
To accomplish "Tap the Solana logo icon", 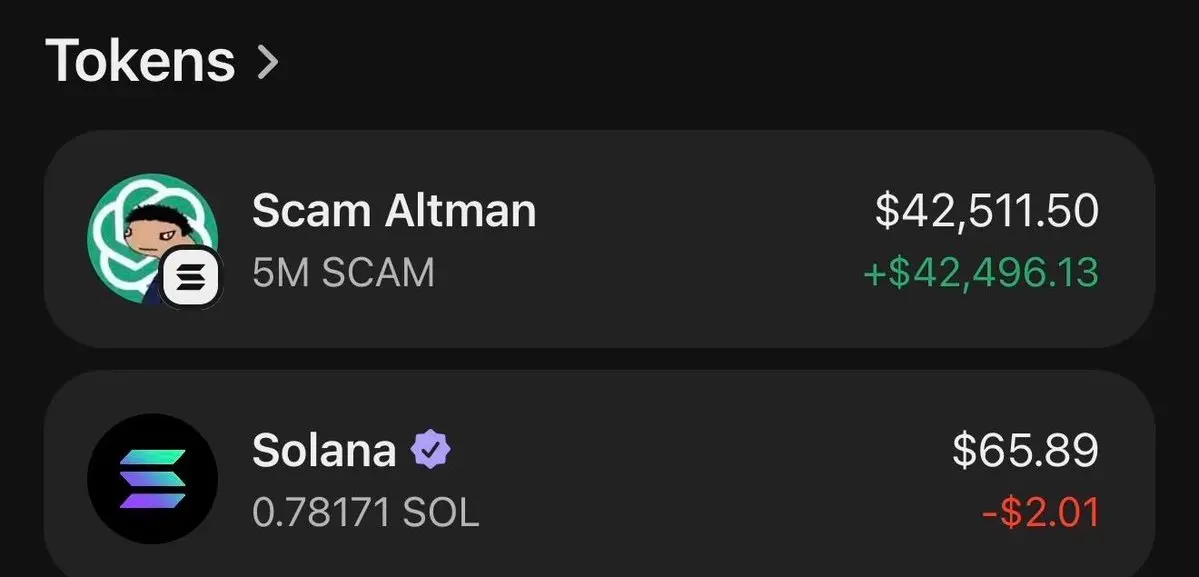I will (152, 478).
